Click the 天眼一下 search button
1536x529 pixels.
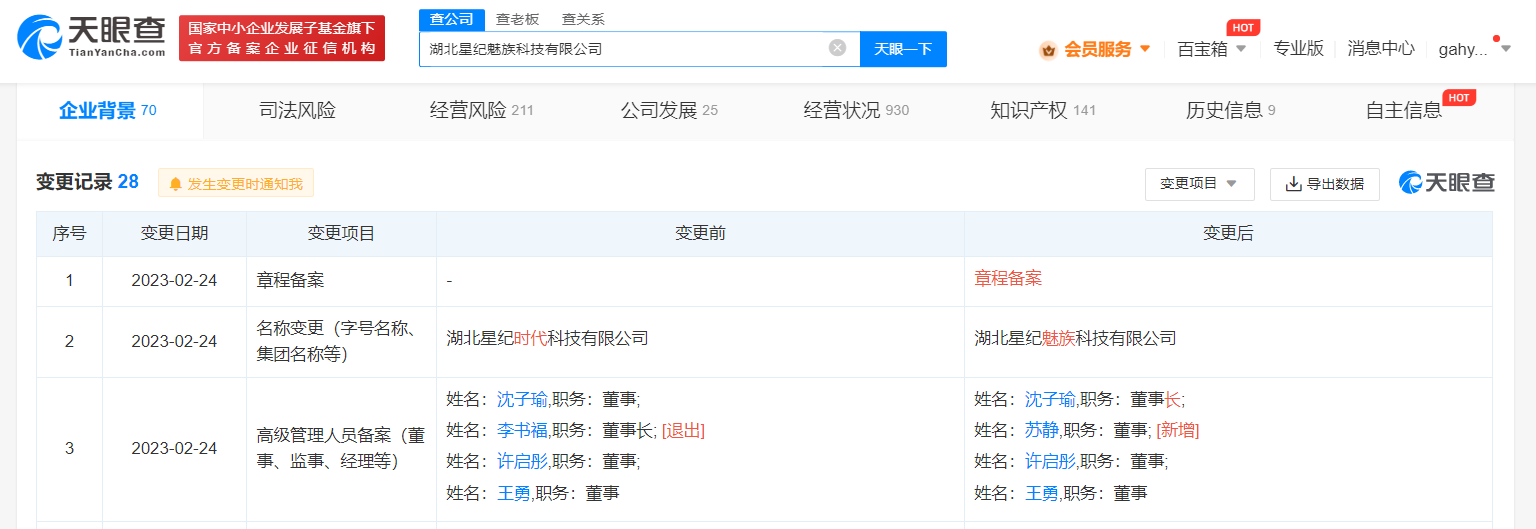pos(903,49)
